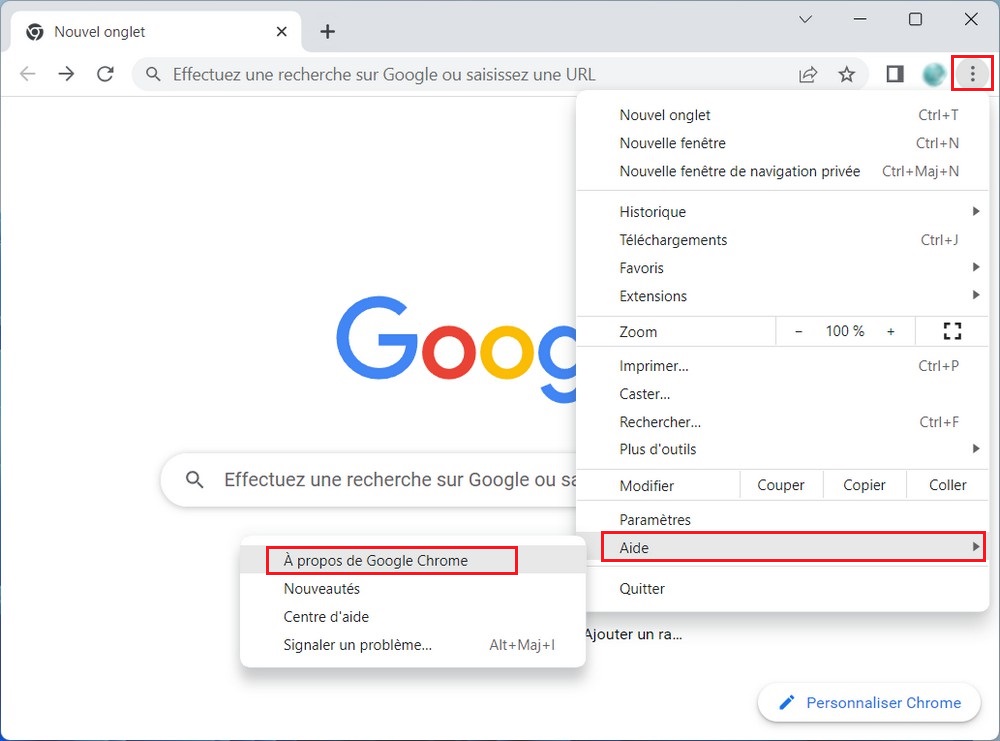Click the Chrome favicon on the tab

(34, 31)
